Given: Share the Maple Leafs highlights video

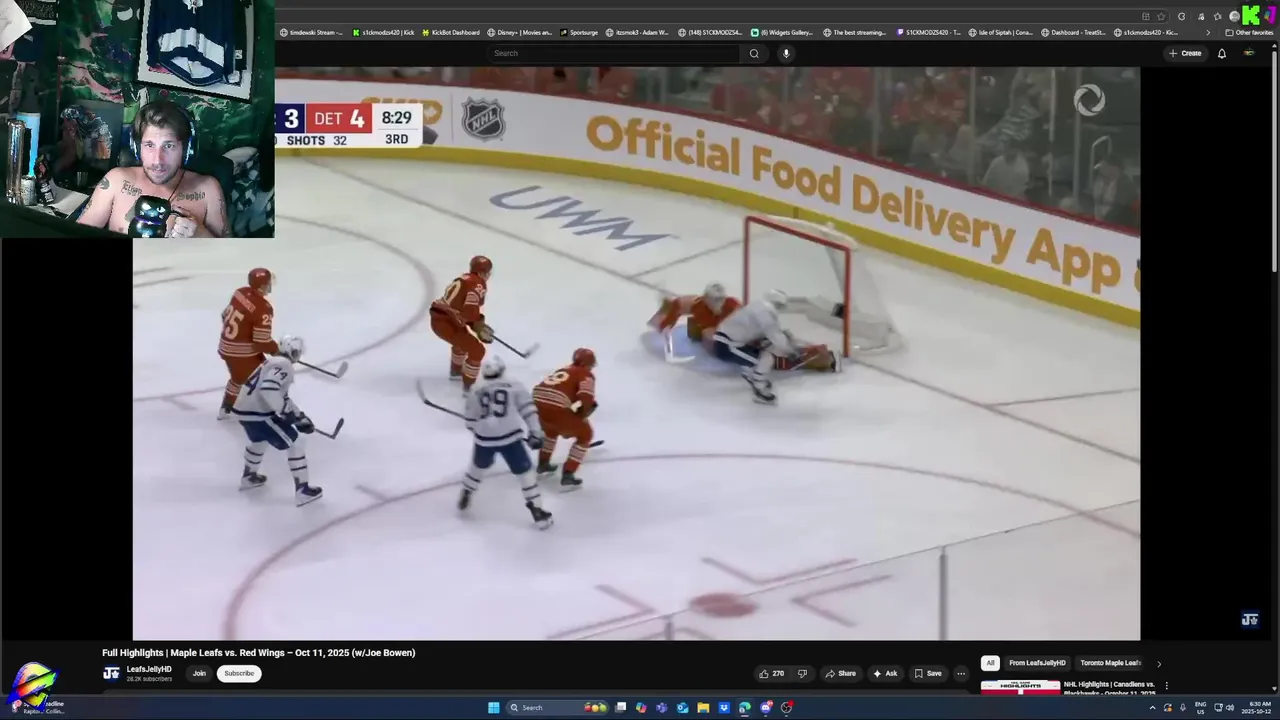Looking at the screenshot, I should coord(840,673).
